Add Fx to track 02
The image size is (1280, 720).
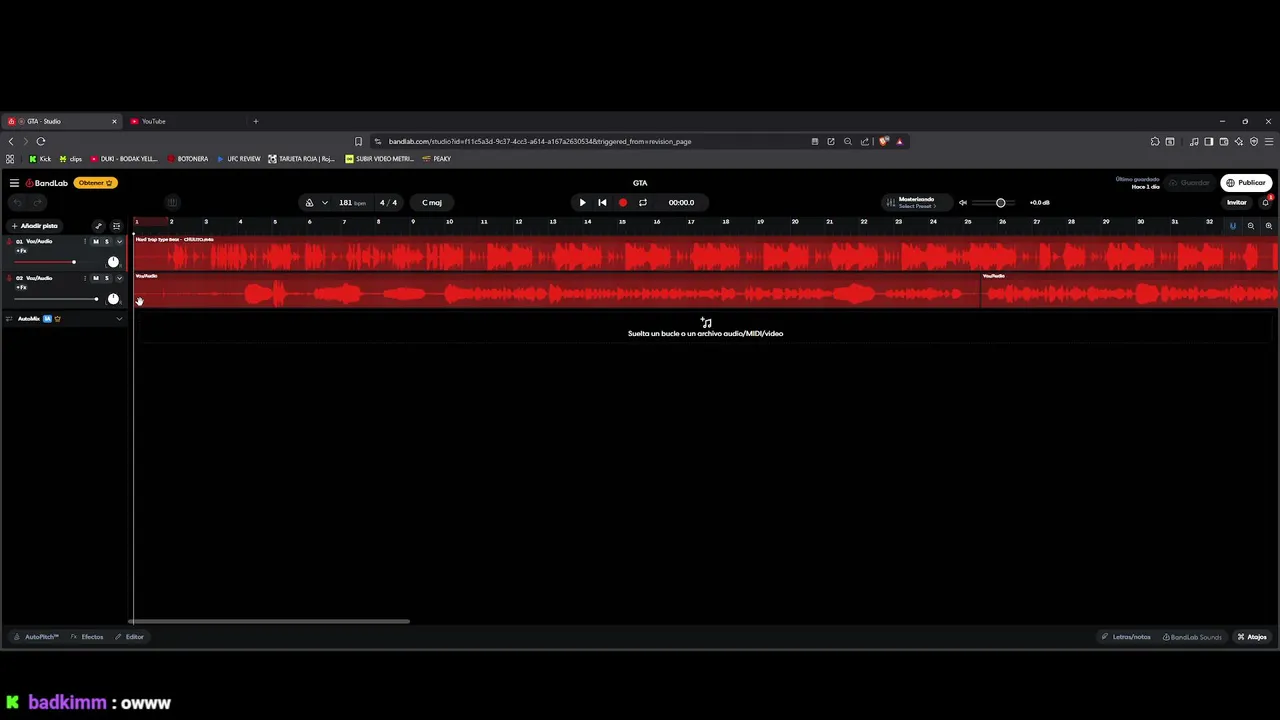[21, 287]
